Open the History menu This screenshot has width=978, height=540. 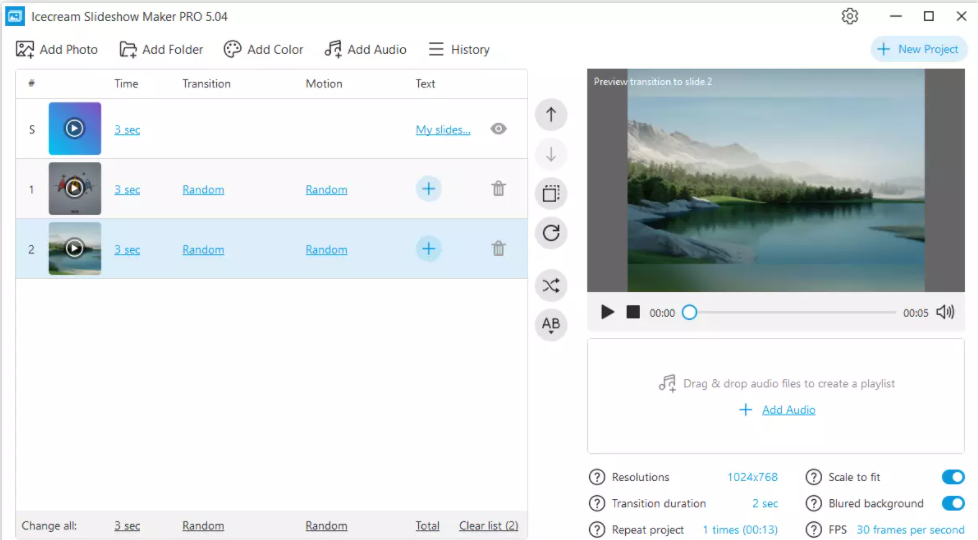pyautogui.click(x=459, y=49)
